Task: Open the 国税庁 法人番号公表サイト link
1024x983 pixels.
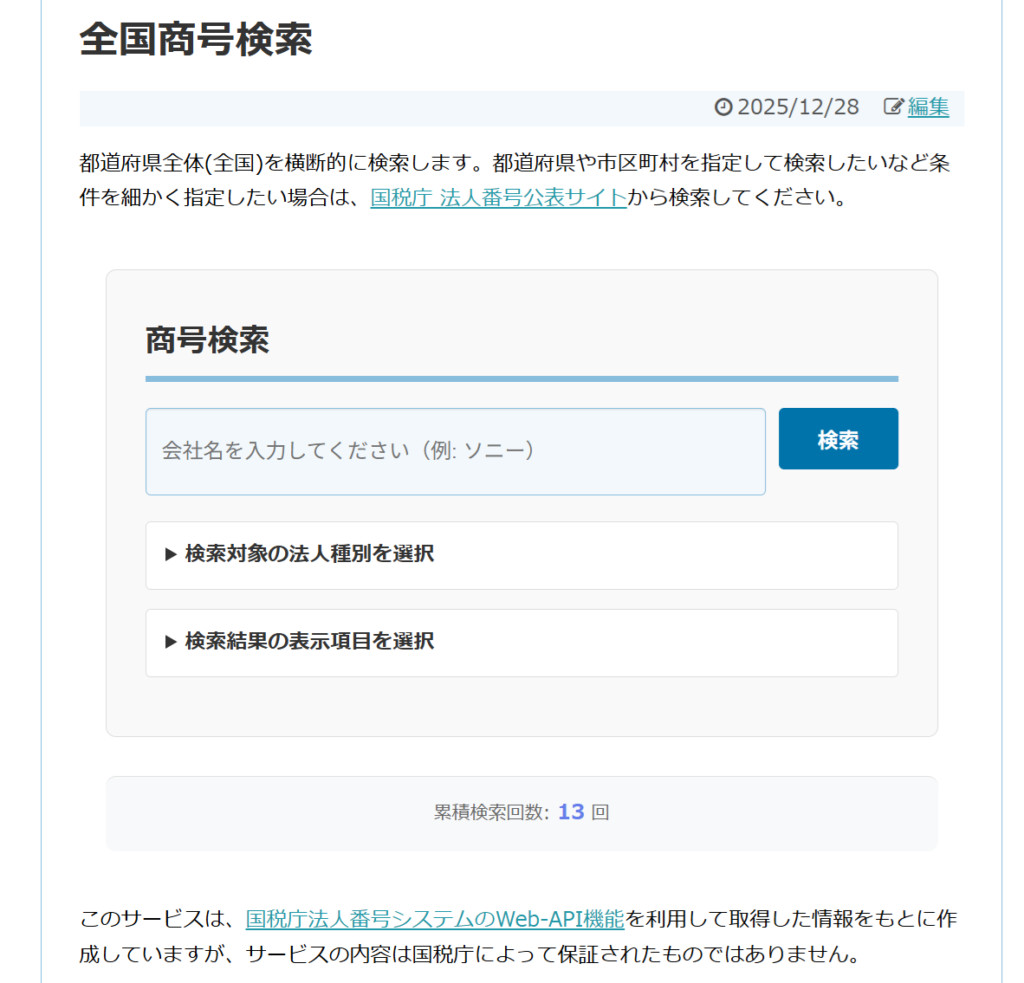Action: click(x=498, y=197)
